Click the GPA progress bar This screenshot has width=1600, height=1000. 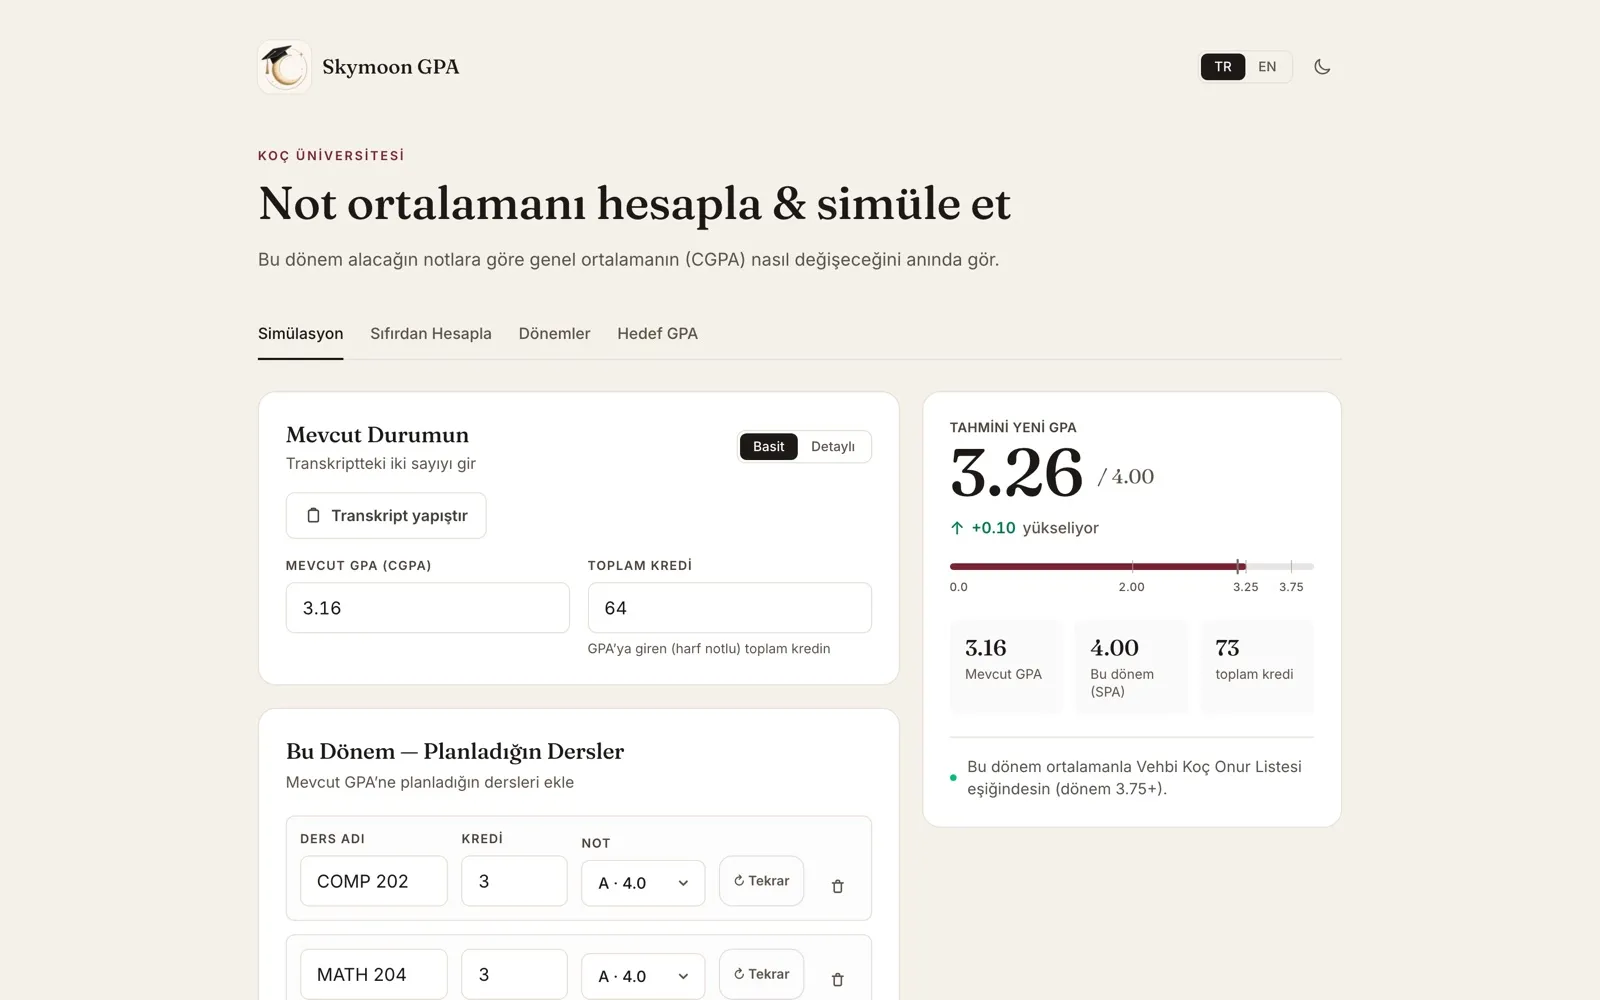pos(1131,566)
